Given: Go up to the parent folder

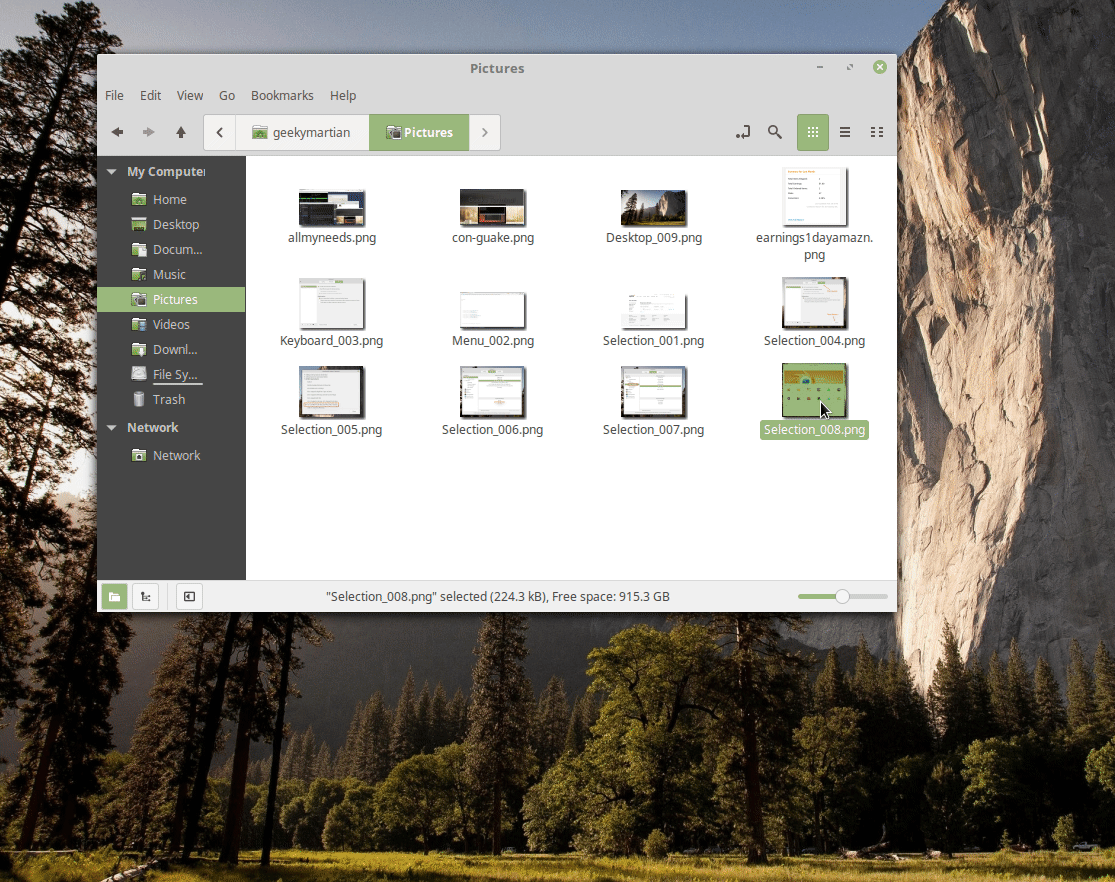Looking at the screenshot, I should [x=181, y=132].
